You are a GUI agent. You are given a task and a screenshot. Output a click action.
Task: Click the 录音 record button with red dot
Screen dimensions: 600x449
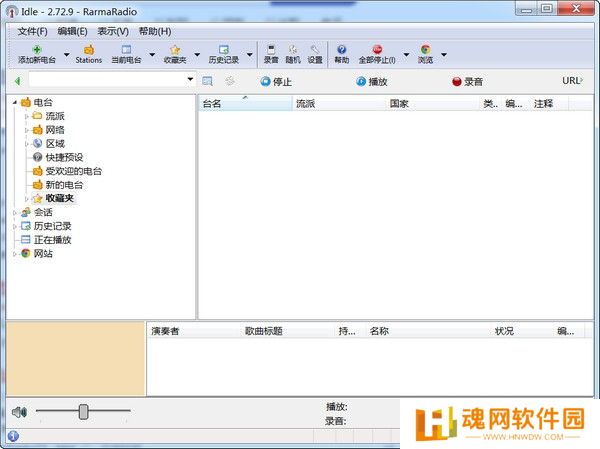pos(467,82)
